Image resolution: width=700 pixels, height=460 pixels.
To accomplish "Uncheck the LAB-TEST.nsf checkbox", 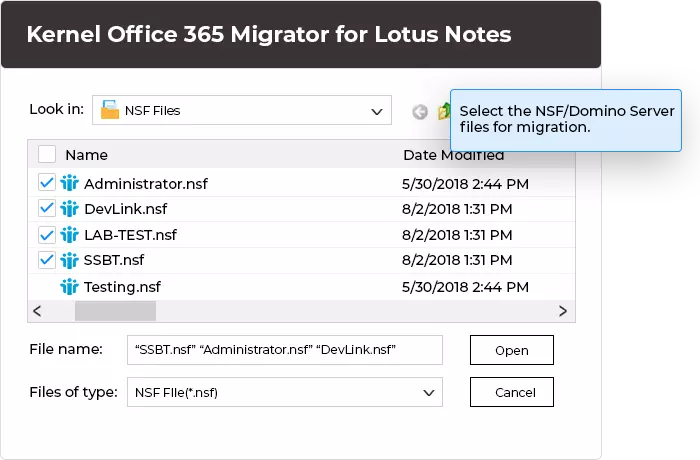I will point(46,234).
